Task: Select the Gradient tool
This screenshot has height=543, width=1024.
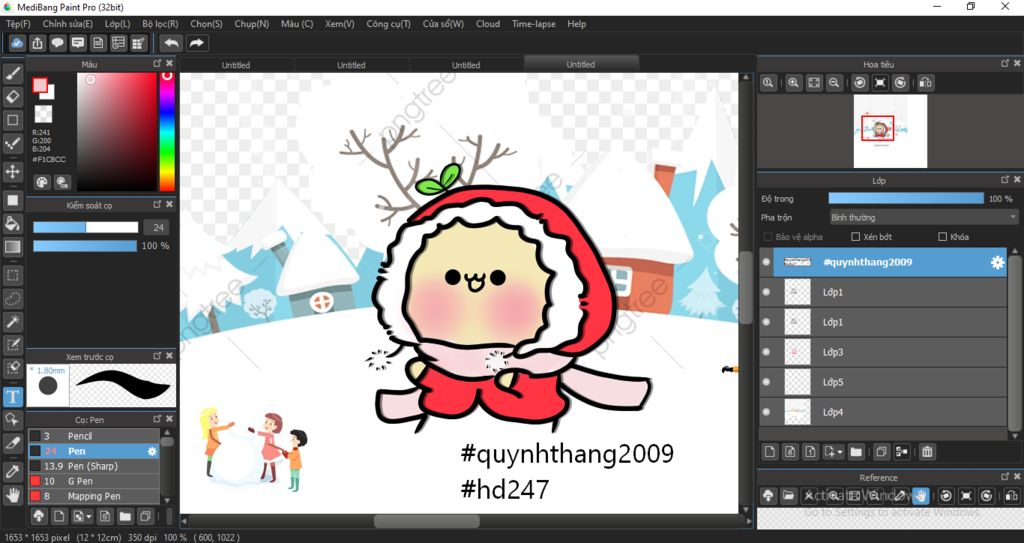Action: click(12, 247)
